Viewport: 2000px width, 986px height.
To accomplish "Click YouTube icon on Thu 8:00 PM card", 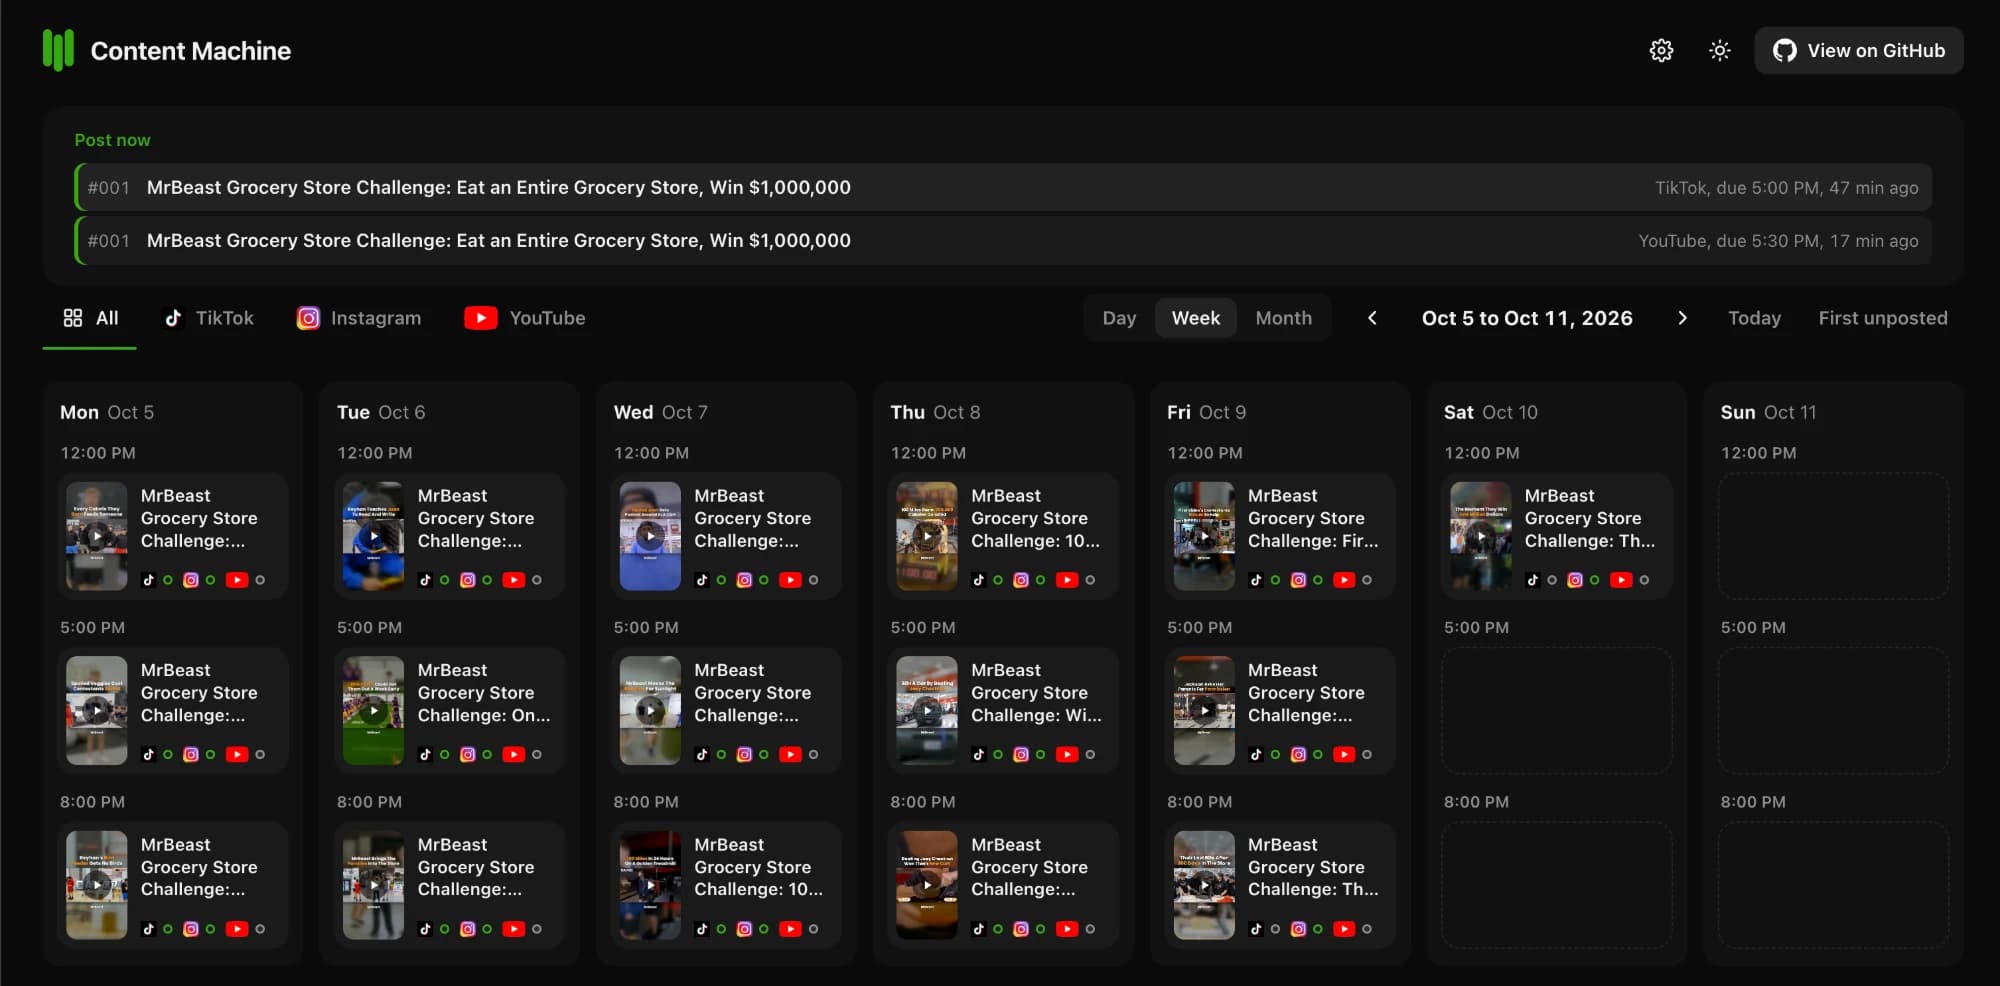I will [1067, 929].
